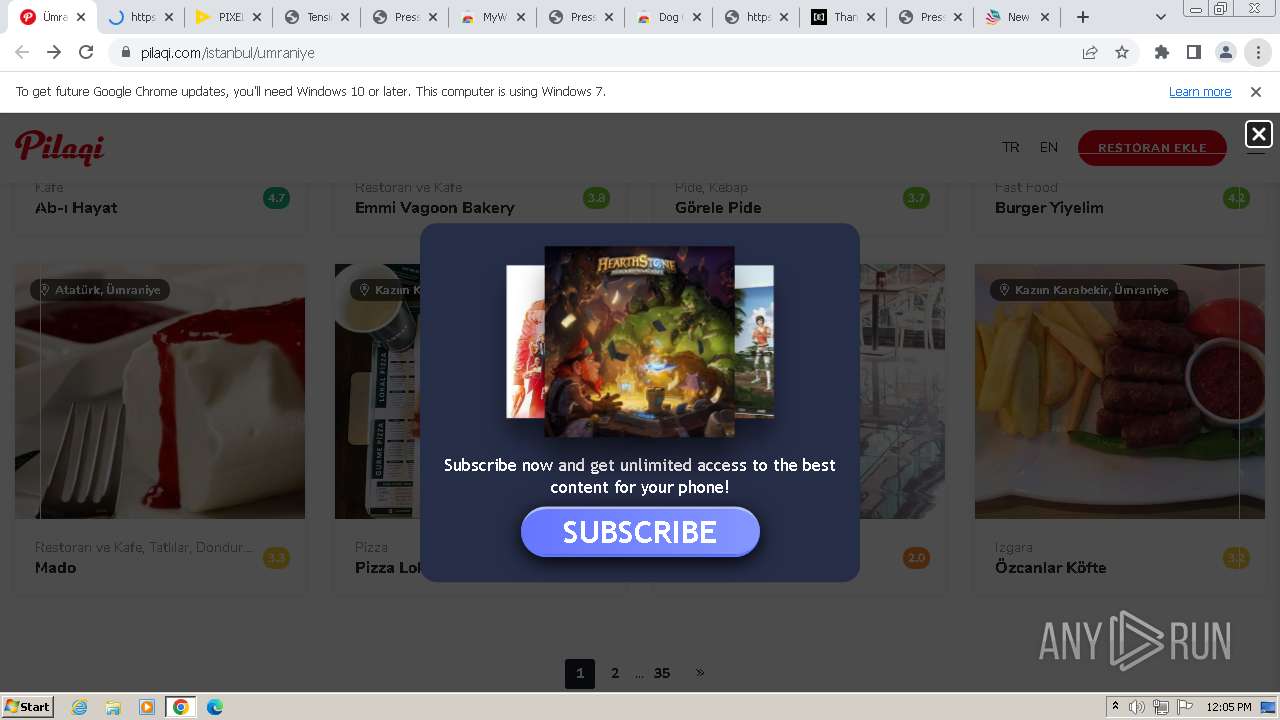Close the Ümraniye Pilaqi tab
Screen dimensions: 1280x720
pos(81,17)
